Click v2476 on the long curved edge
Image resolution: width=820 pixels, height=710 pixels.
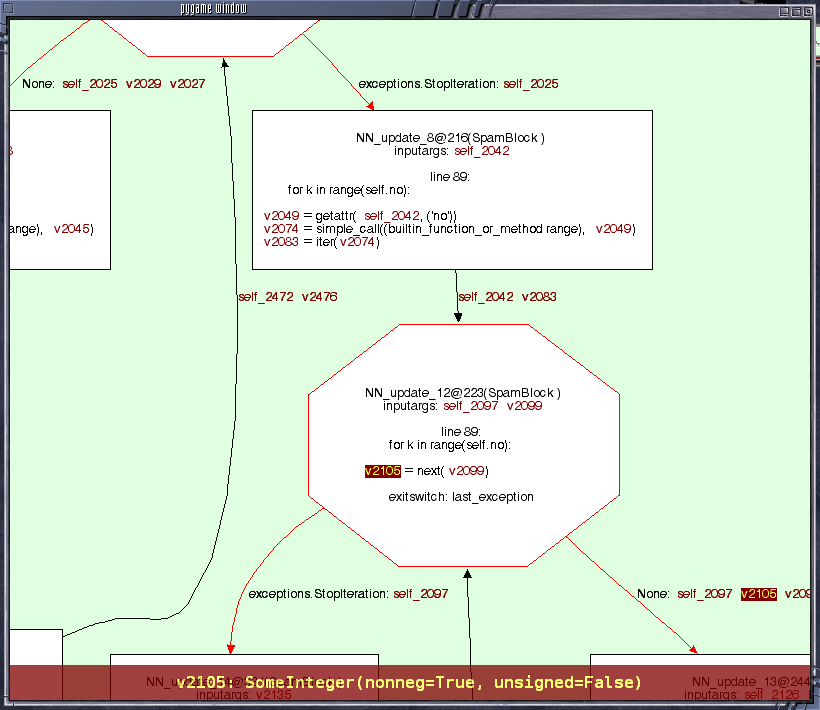(x=320, y=297)
